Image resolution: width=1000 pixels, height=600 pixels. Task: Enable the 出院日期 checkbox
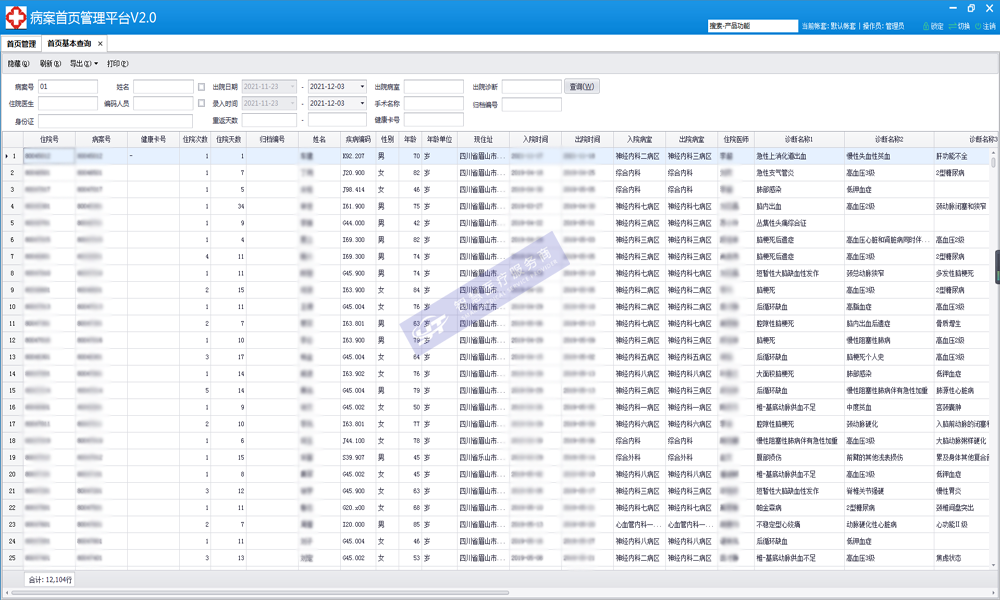(x=202, y=87)
